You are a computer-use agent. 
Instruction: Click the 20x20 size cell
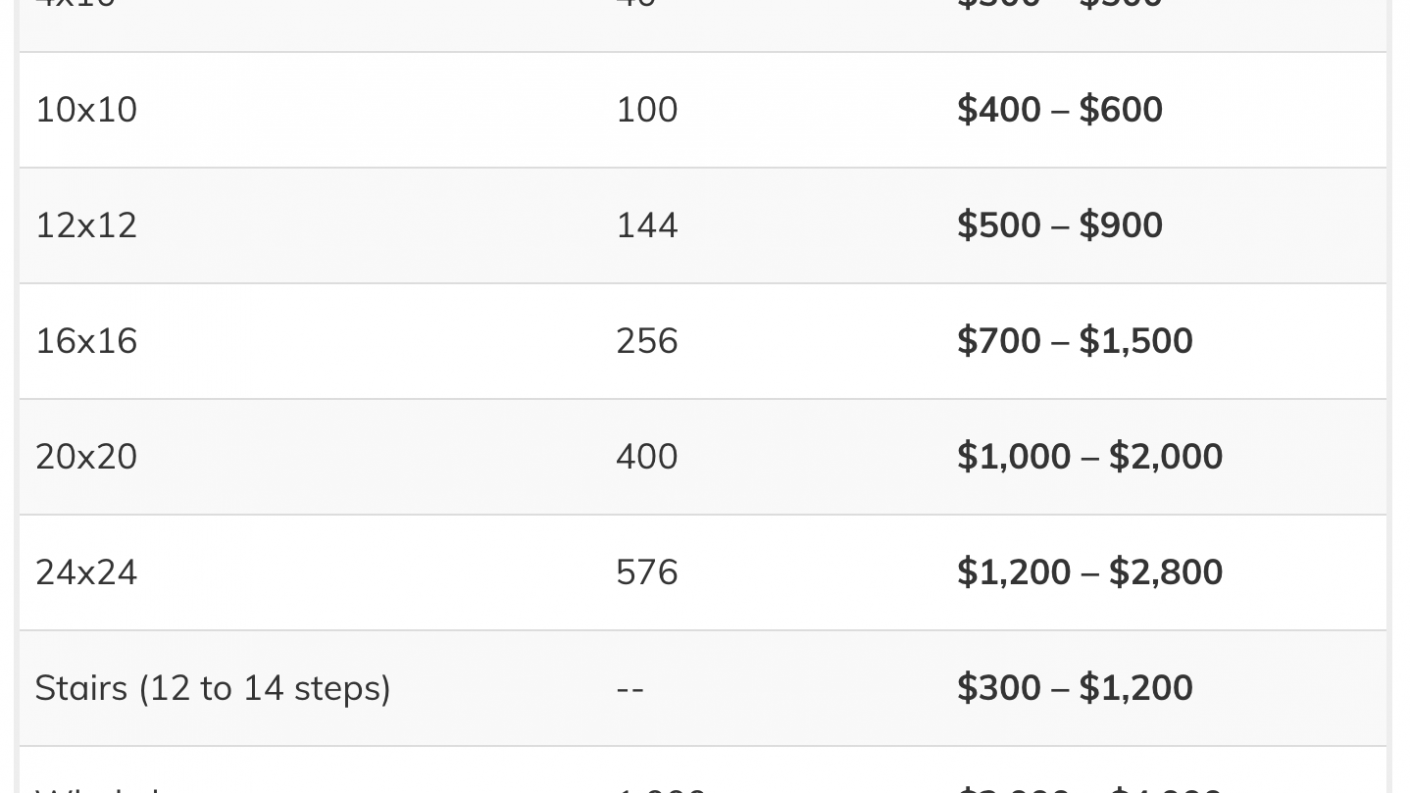pyautogui.click(x=86, y=456)
